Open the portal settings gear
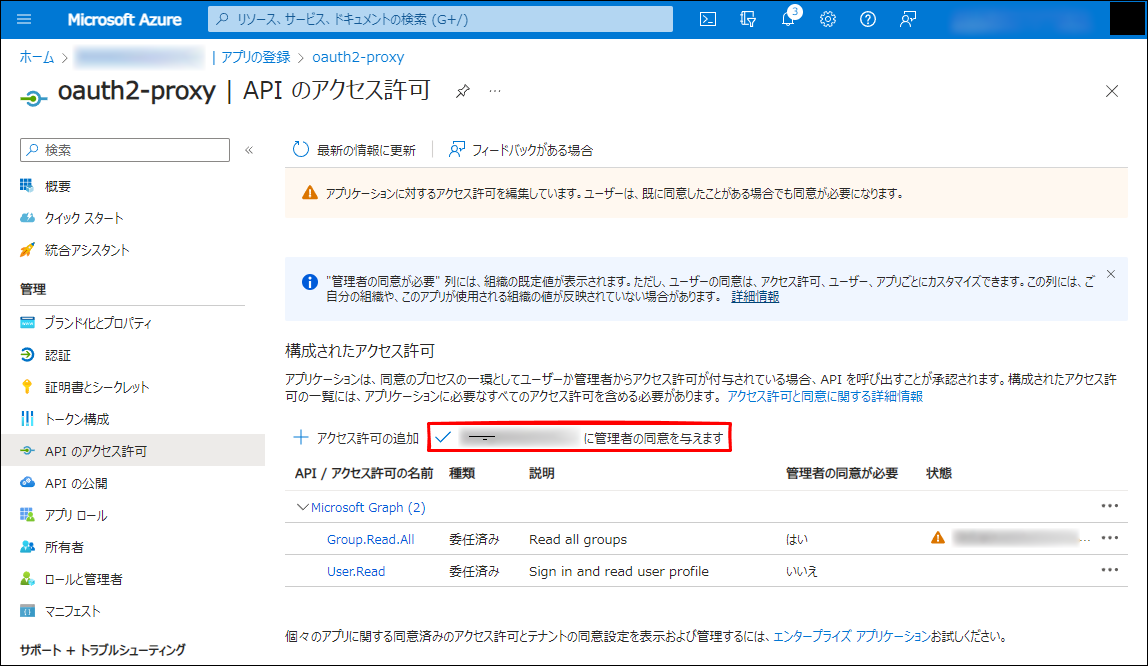 (x=828, y=19)
